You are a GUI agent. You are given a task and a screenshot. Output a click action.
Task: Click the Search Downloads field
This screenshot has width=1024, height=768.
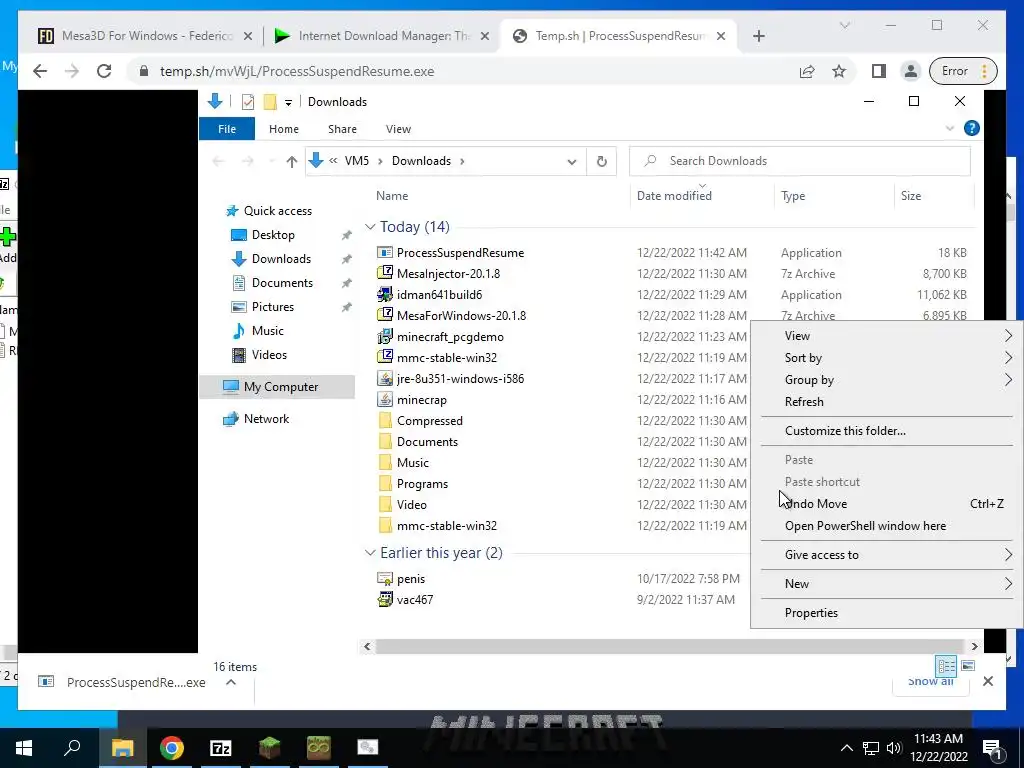tap(799, 161)
